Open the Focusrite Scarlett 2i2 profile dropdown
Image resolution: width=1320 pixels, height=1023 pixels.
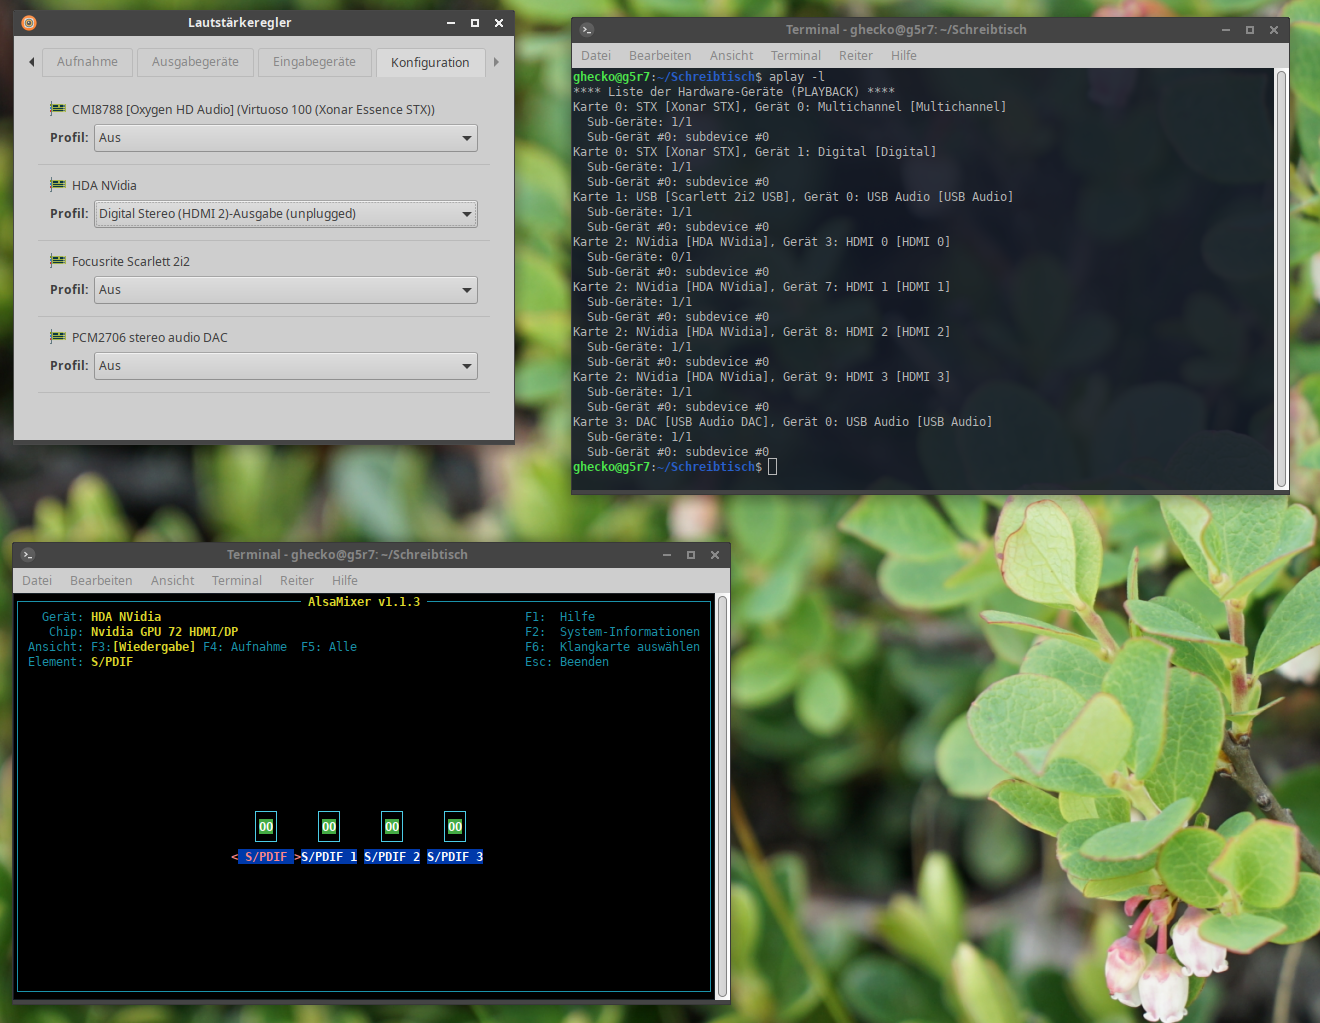286,290
